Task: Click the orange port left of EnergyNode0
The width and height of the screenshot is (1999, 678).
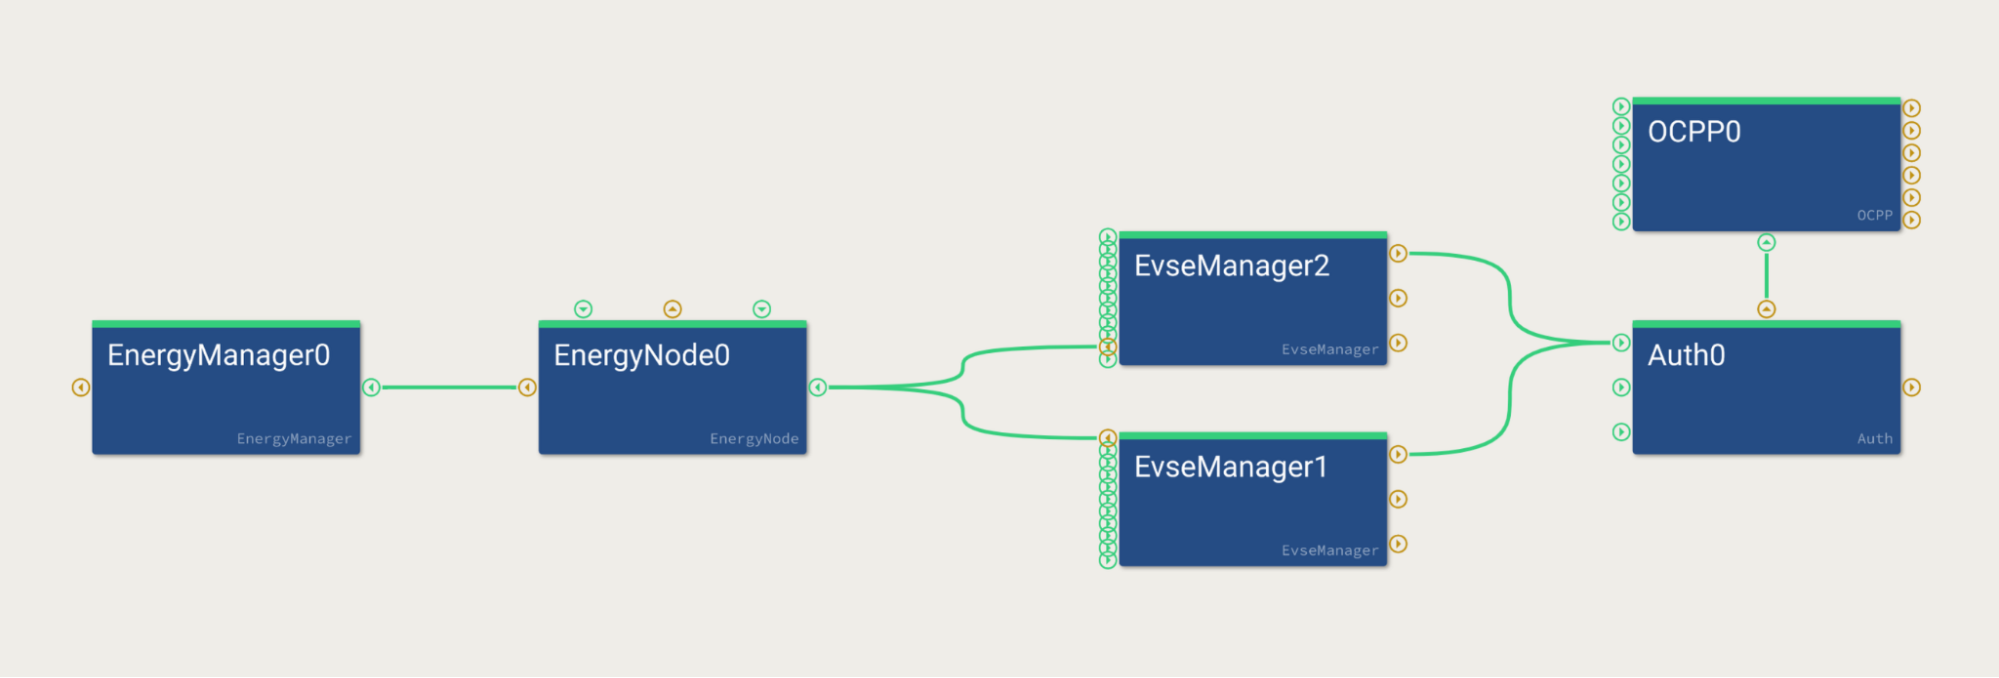Action: tap(527, 387)
